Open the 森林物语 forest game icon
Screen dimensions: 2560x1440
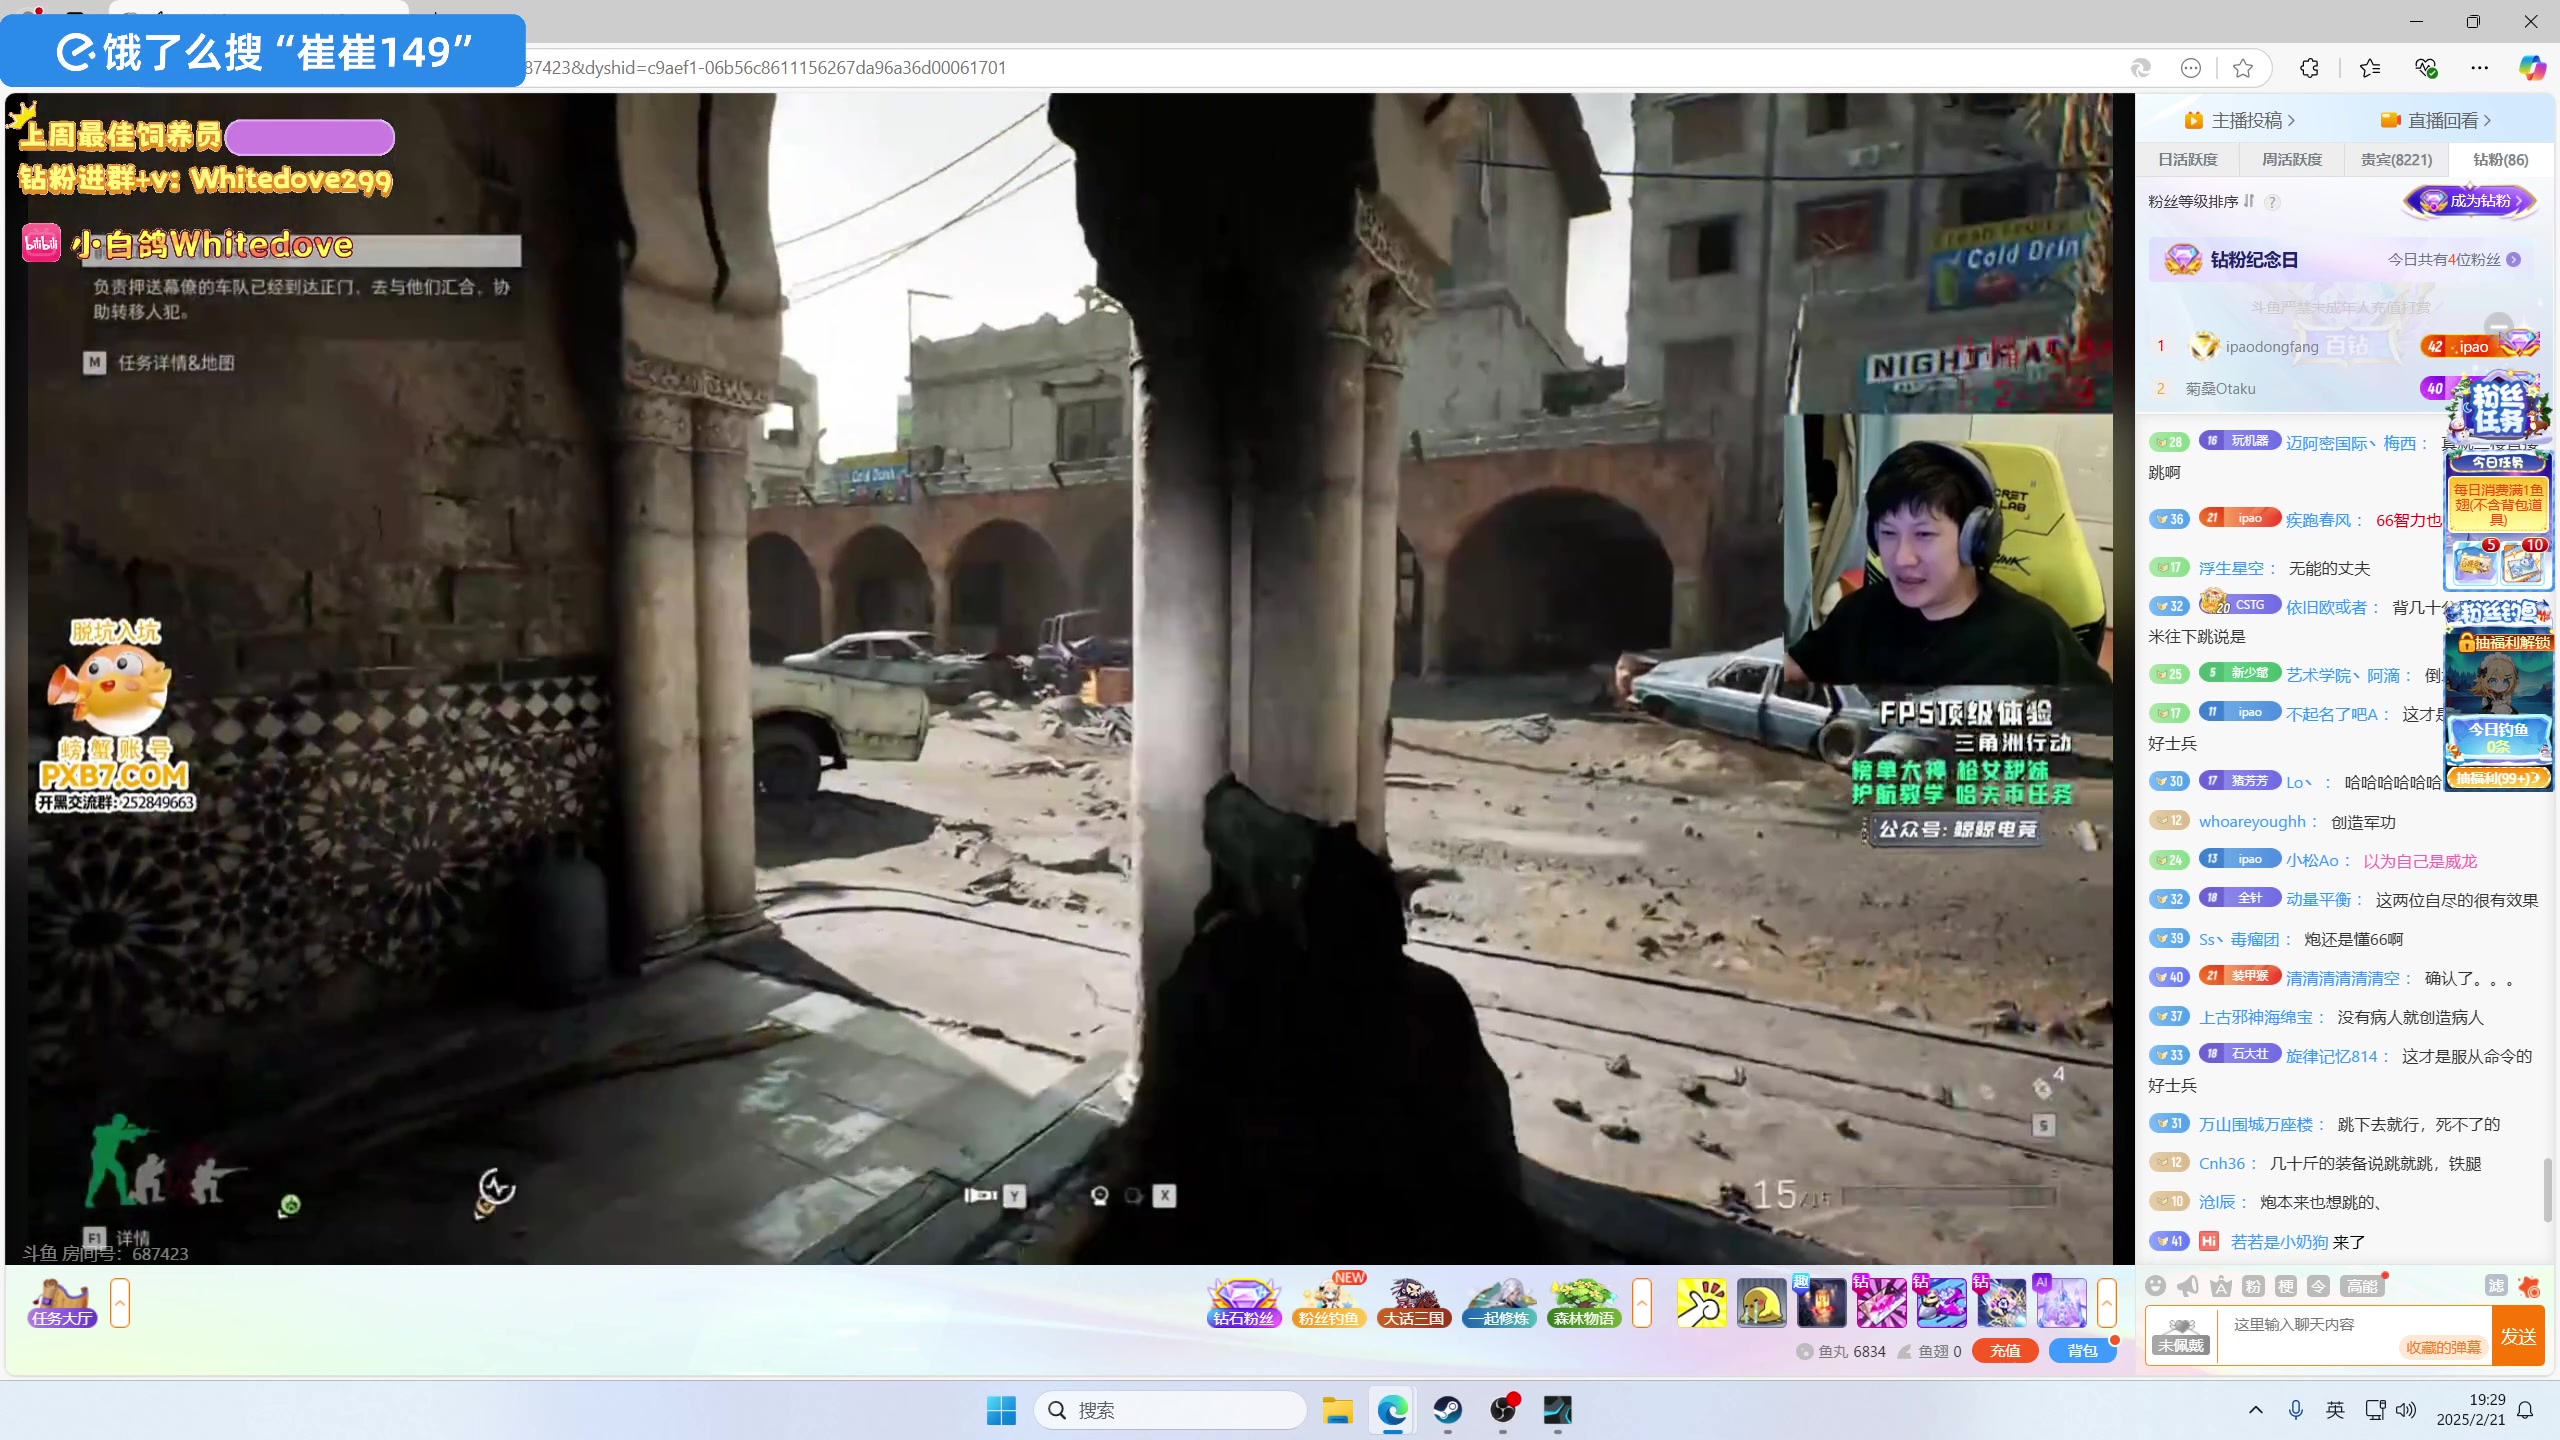[x=1584, y=1302]
